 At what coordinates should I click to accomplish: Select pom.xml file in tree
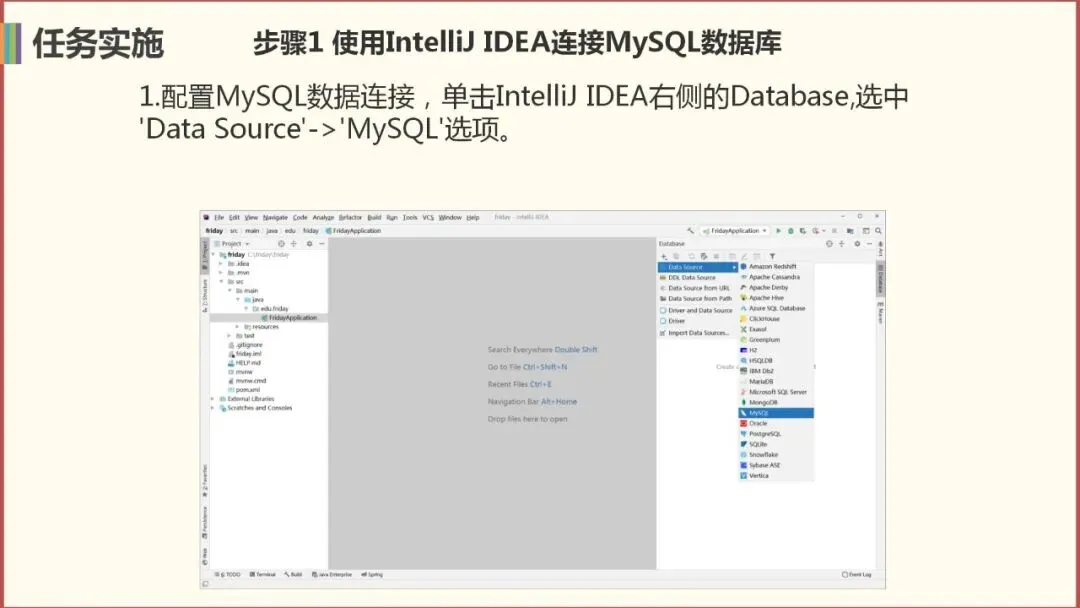pos(244,390)
